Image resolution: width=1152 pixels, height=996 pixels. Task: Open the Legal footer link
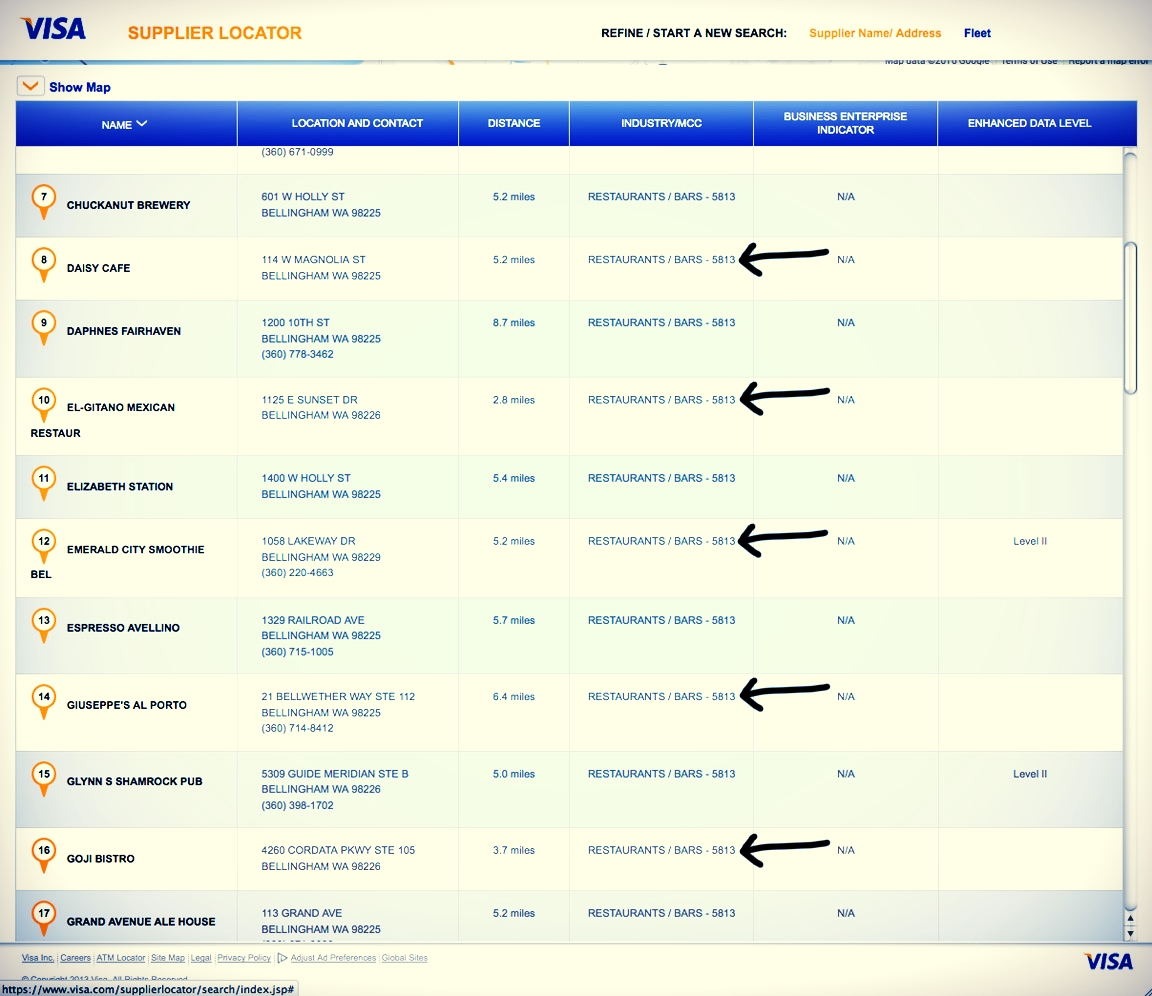click(201, 958)
